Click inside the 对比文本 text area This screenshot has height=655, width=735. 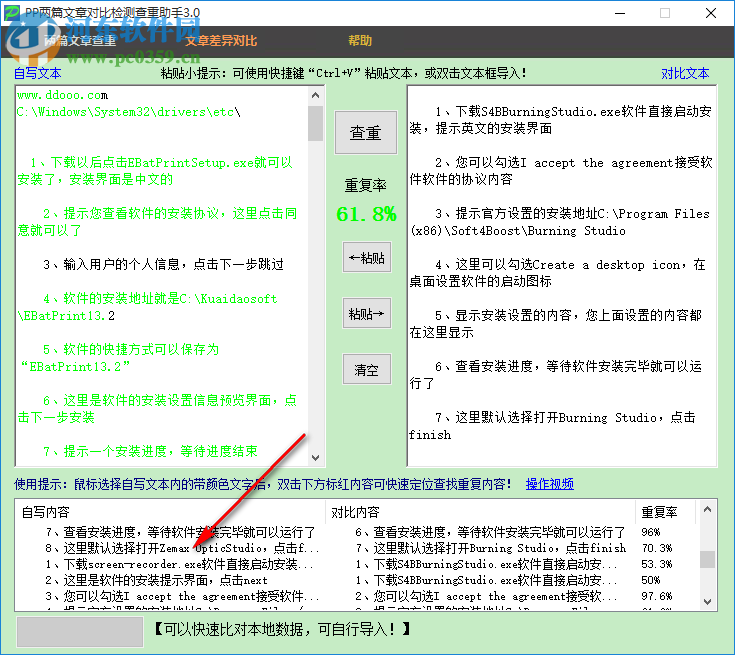click(x=562, y=276)
